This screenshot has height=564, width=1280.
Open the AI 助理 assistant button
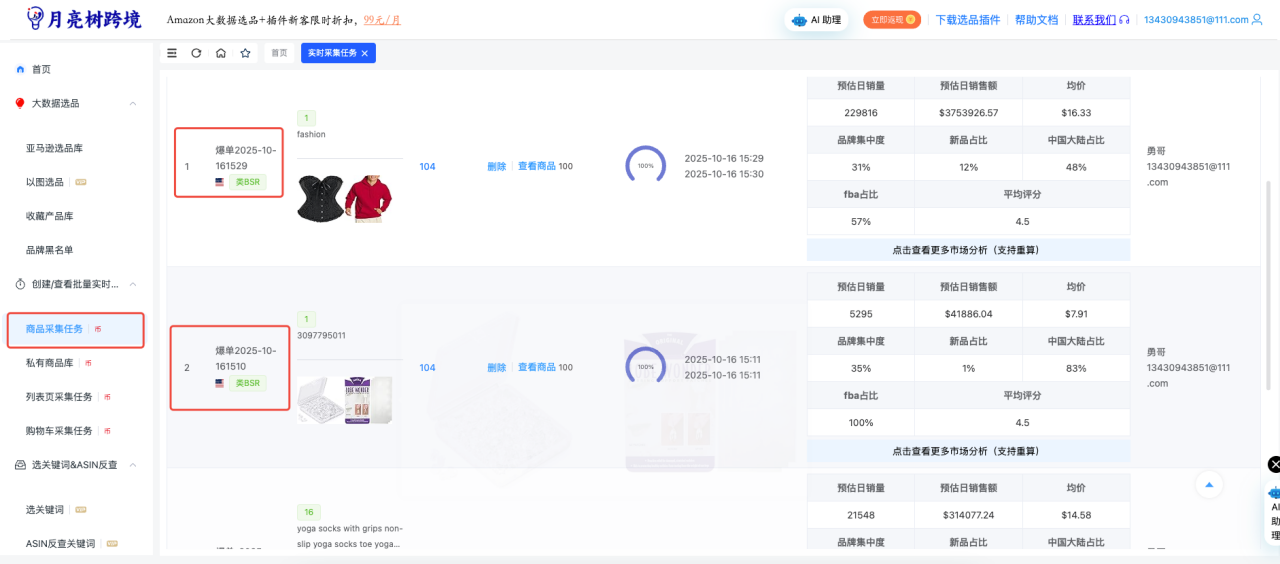tap(816, 20)
